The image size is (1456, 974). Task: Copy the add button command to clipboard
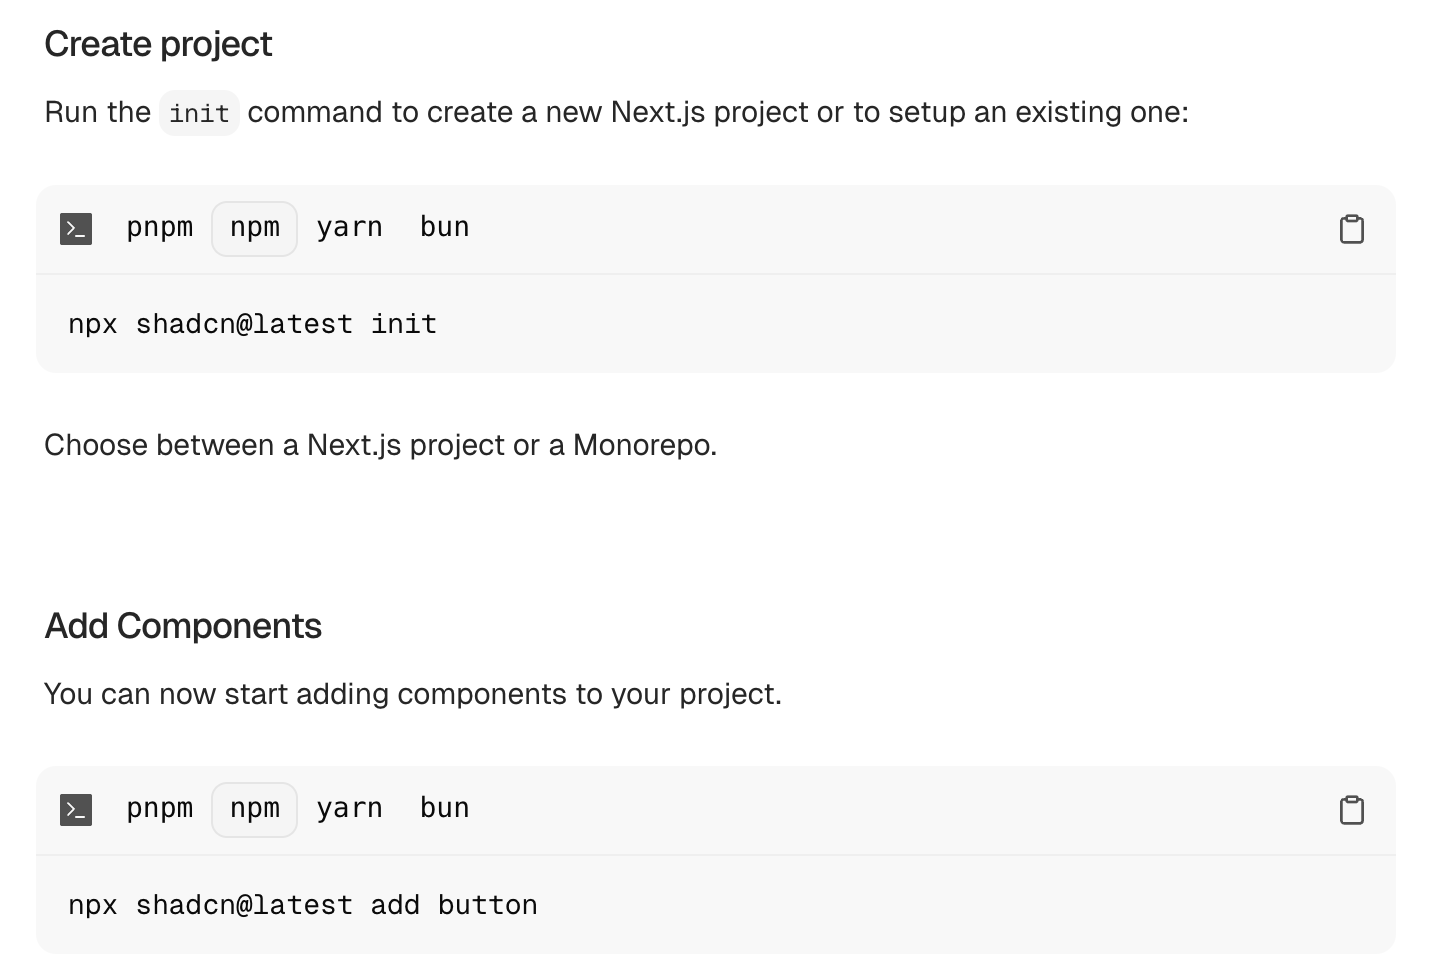point(1351,810)
